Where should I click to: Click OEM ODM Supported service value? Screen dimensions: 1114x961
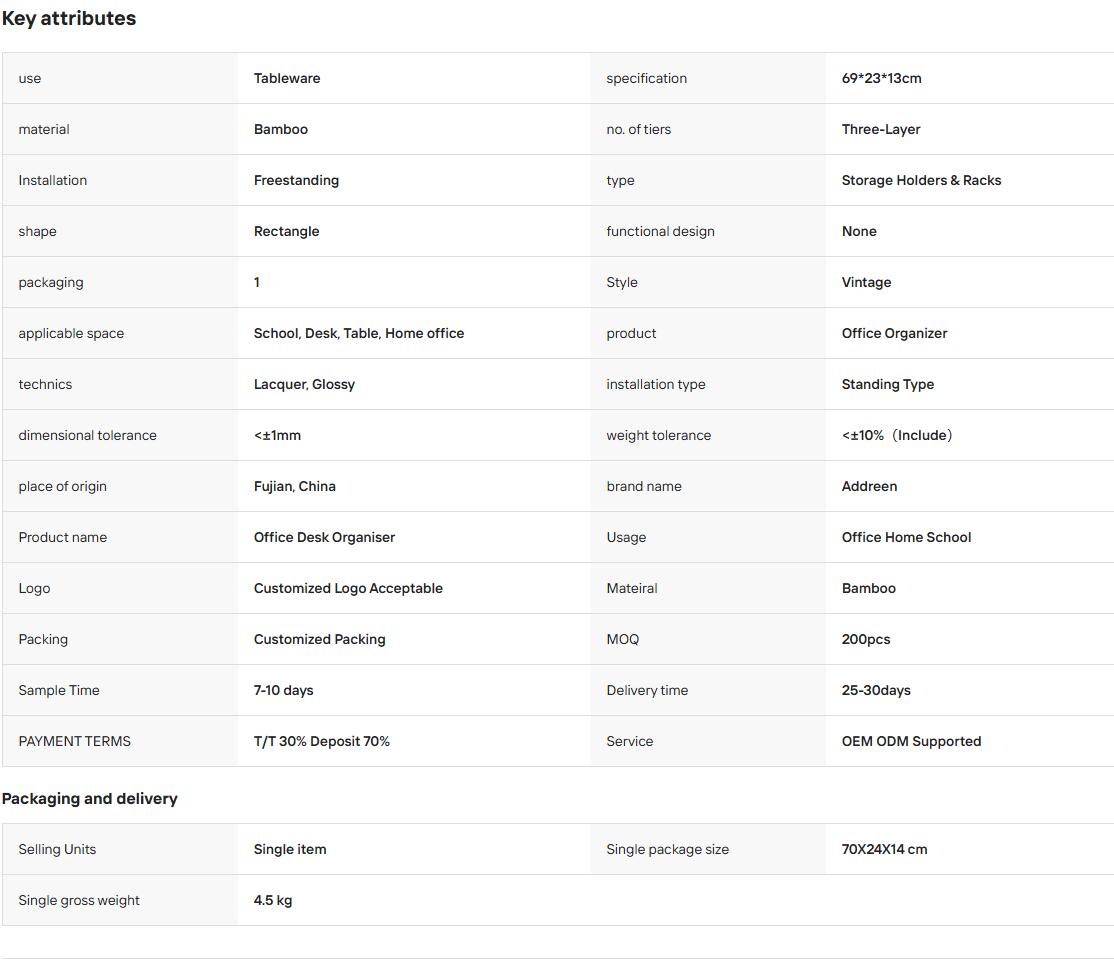(912, 742)
